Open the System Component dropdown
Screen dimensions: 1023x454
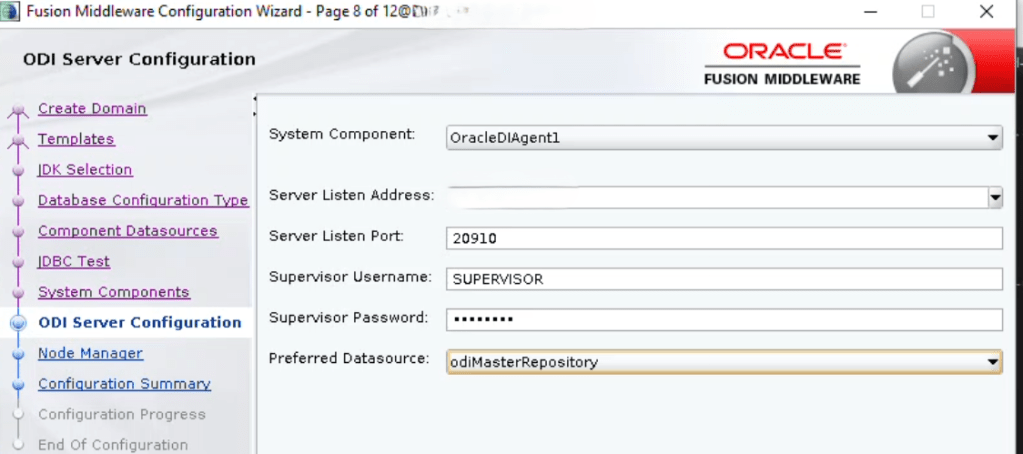coord(992,138)
